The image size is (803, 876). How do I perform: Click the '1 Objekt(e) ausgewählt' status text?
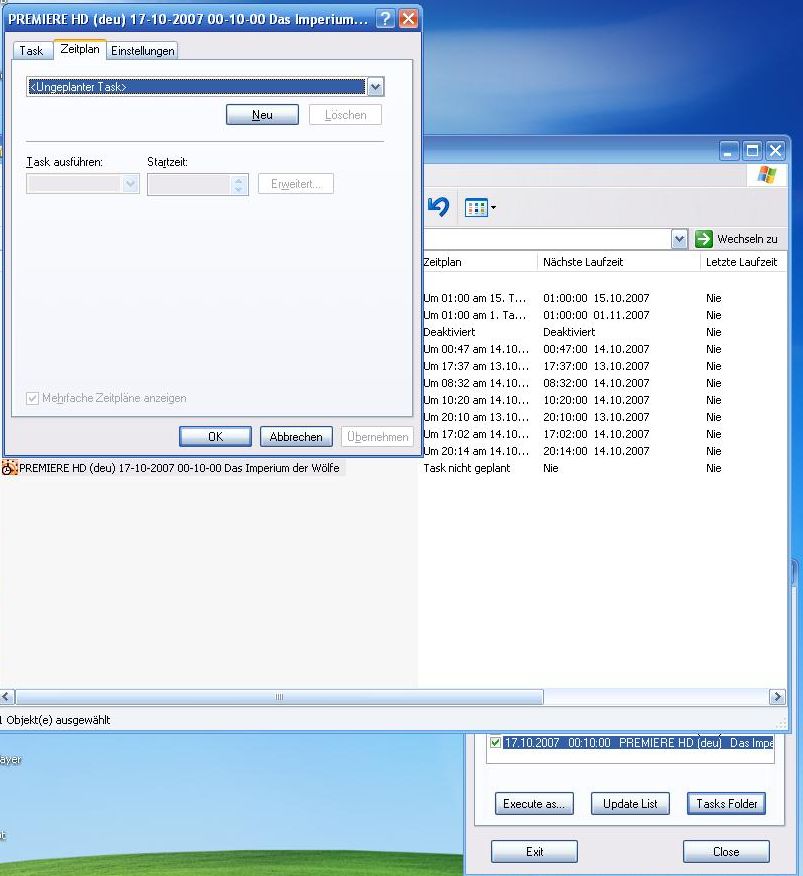[x=55, y=720]
